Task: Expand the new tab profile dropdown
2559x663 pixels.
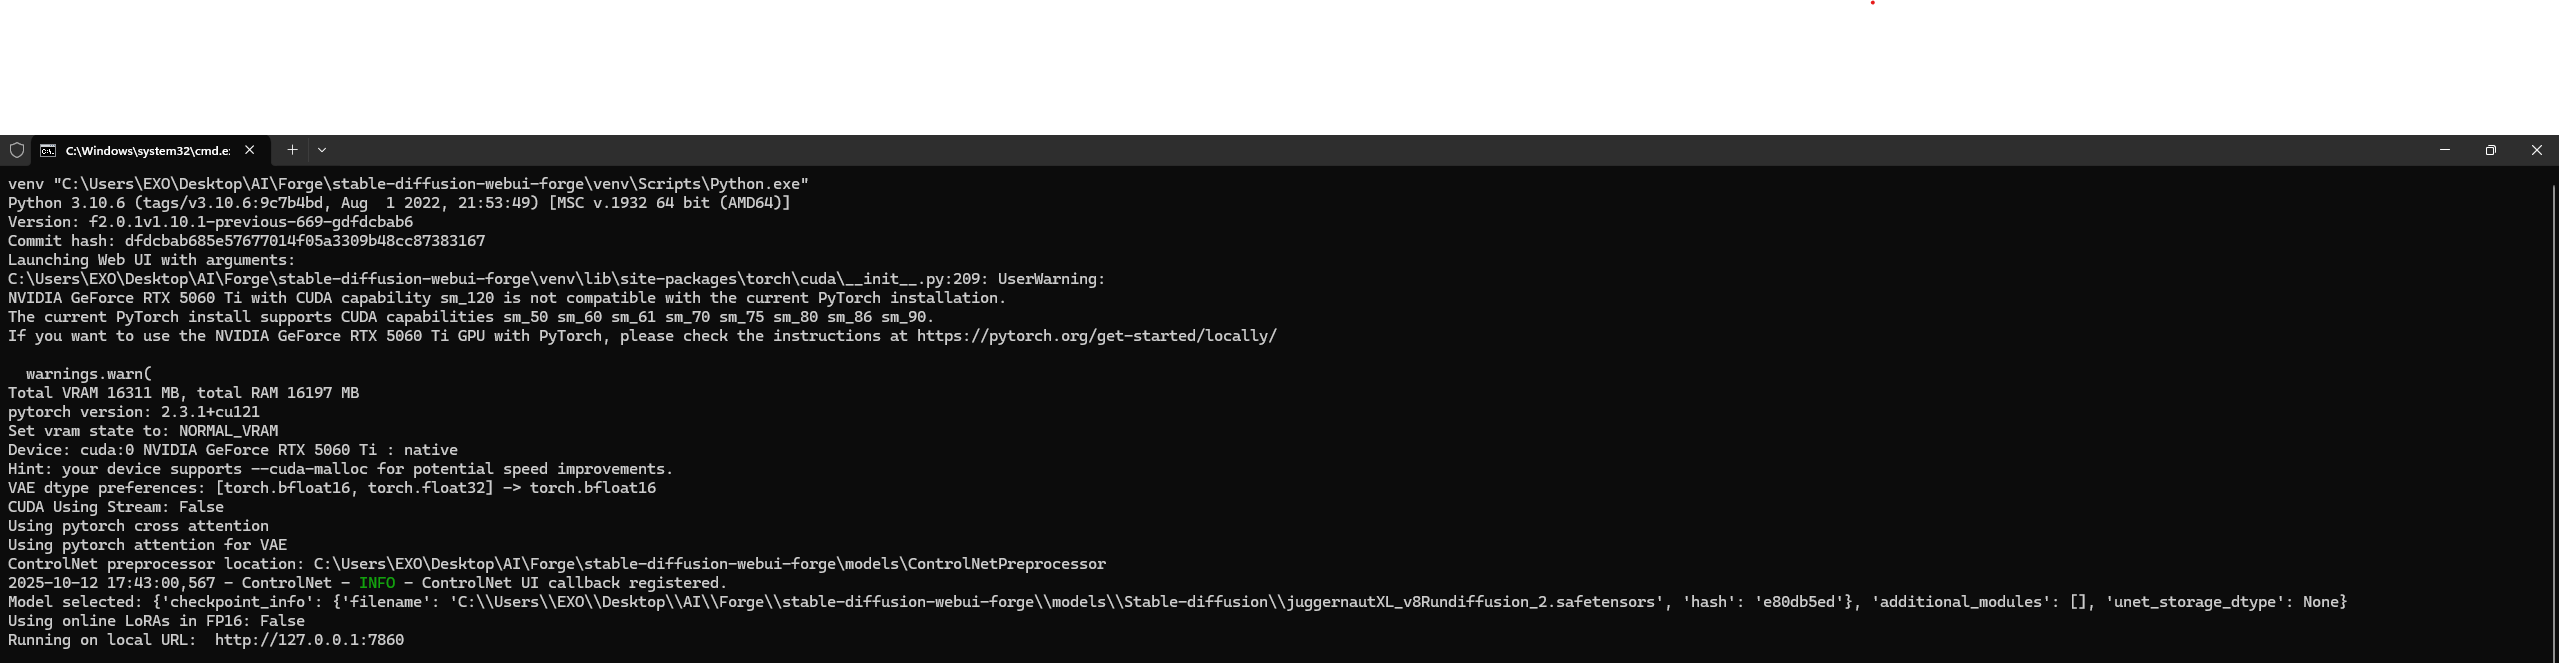Action: click(322, 150)
